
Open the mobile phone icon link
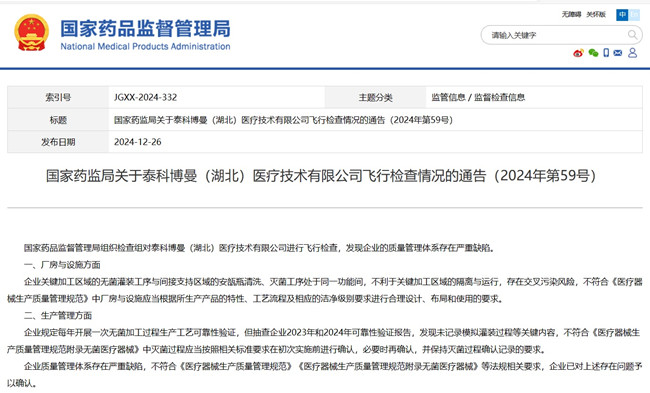[606, 53]
